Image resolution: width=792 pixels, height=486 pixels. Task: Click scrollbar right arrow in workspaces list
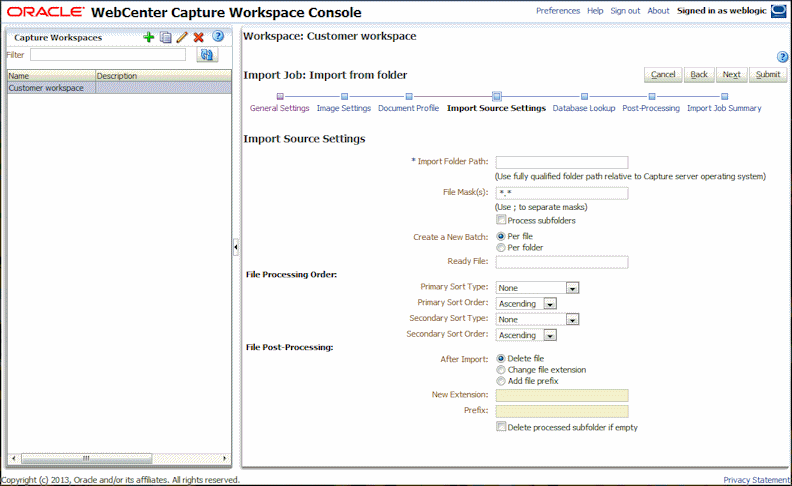click(225, 458)
